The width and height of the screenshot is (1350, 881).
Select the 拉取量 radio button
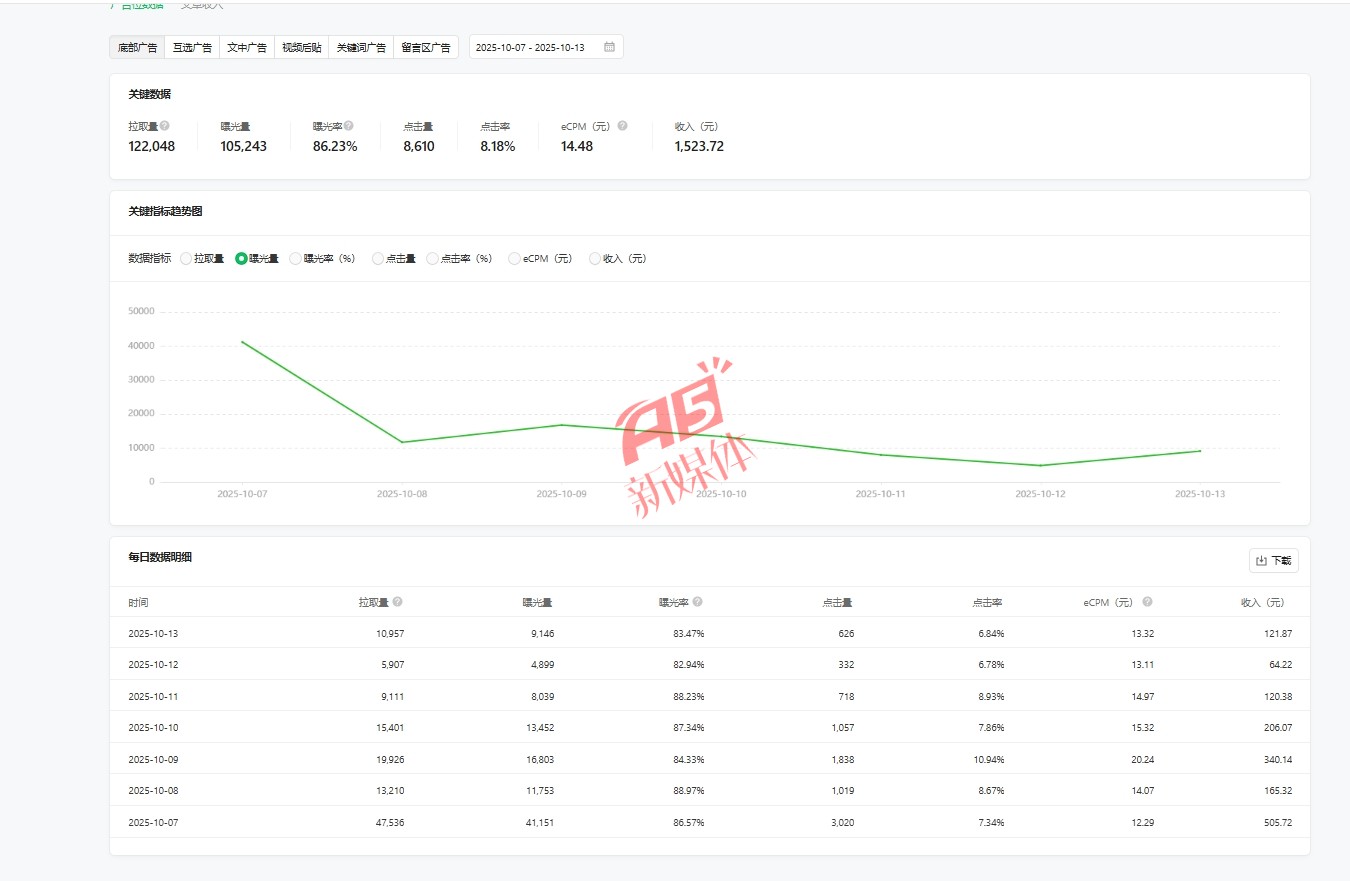click(186, 258)
